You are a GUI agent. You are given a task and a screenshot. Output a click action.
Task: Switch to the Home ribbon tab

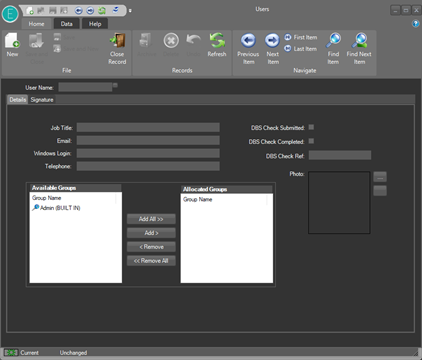36,24
